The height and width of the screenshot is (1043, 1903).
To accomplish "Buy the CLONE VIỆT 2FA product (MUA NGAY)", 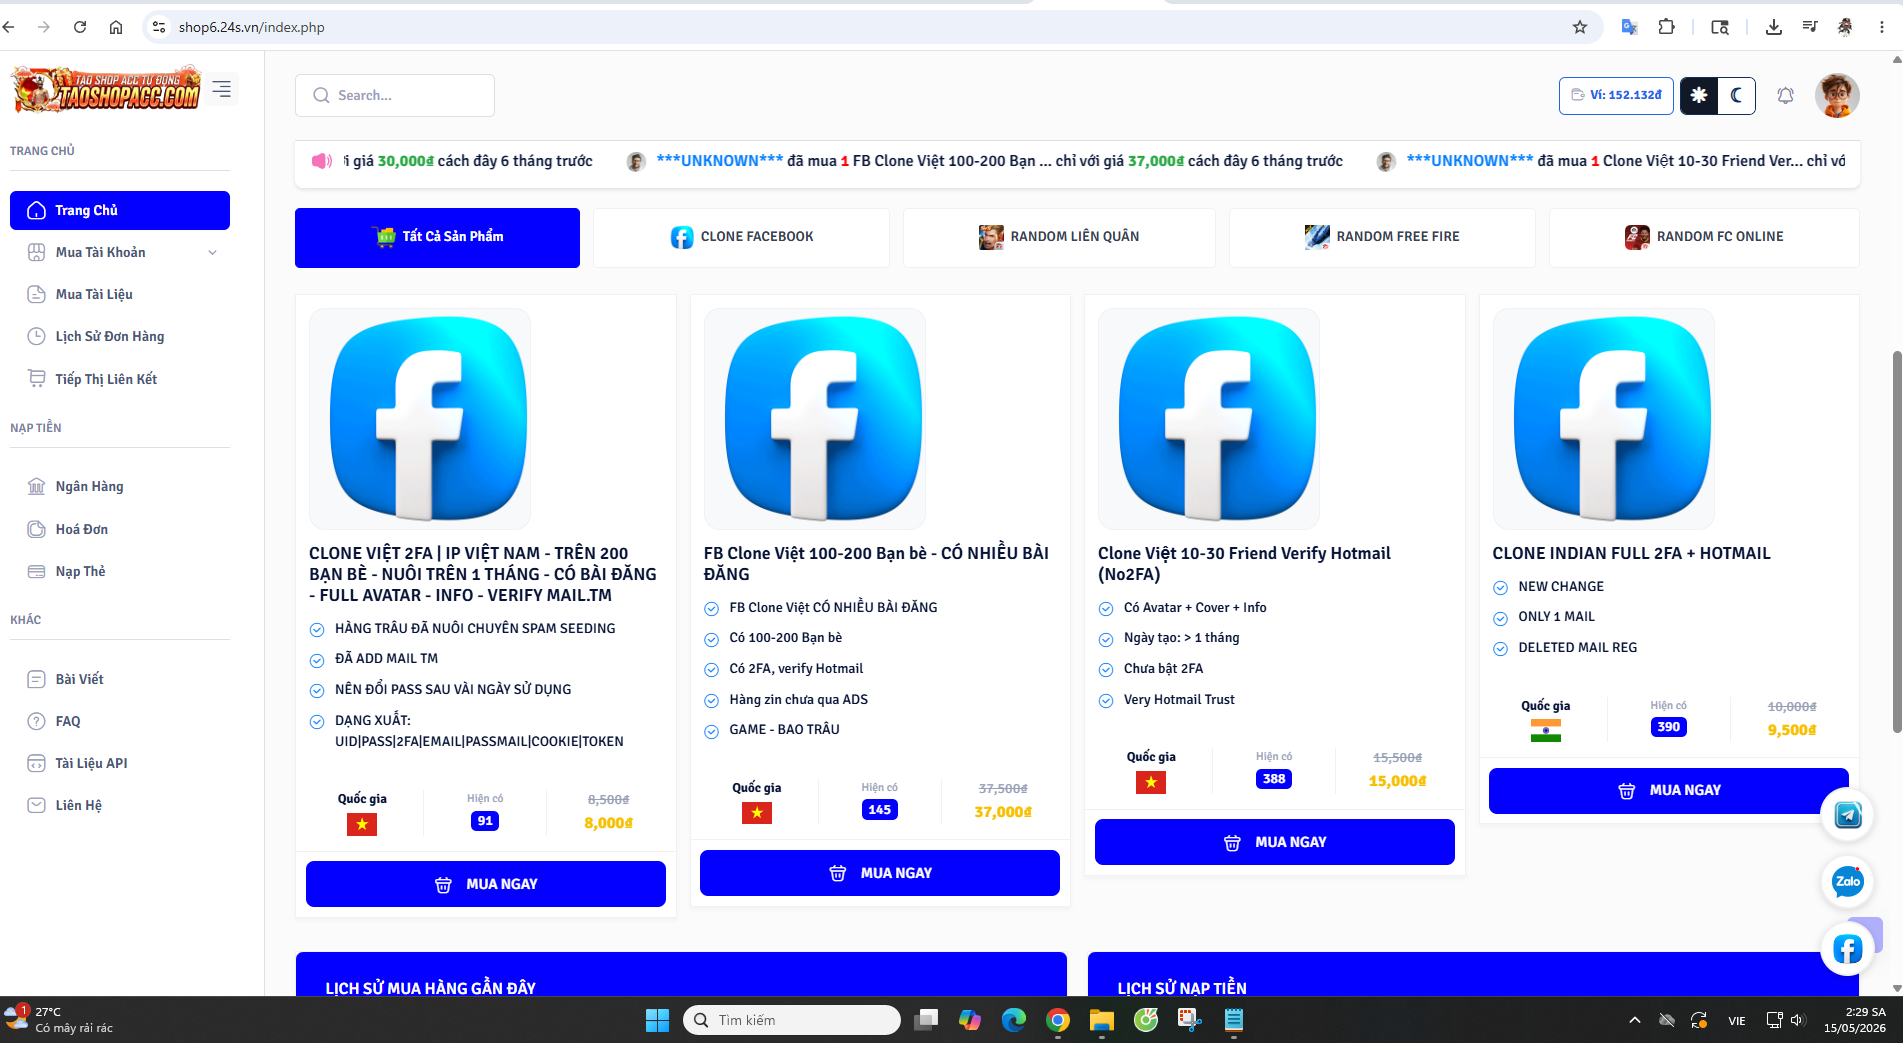I will (x=486, y=884).
